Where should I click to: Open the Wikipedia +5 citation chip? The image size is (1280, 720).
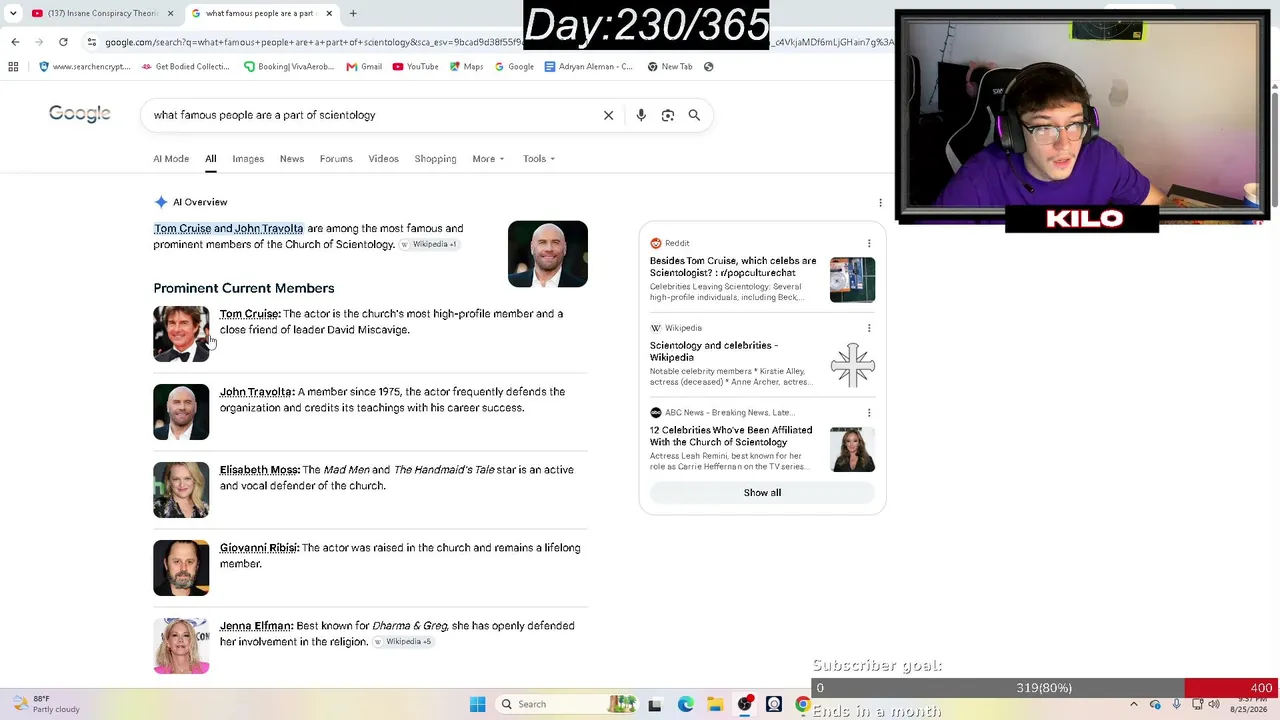click(x=404, y=642)
